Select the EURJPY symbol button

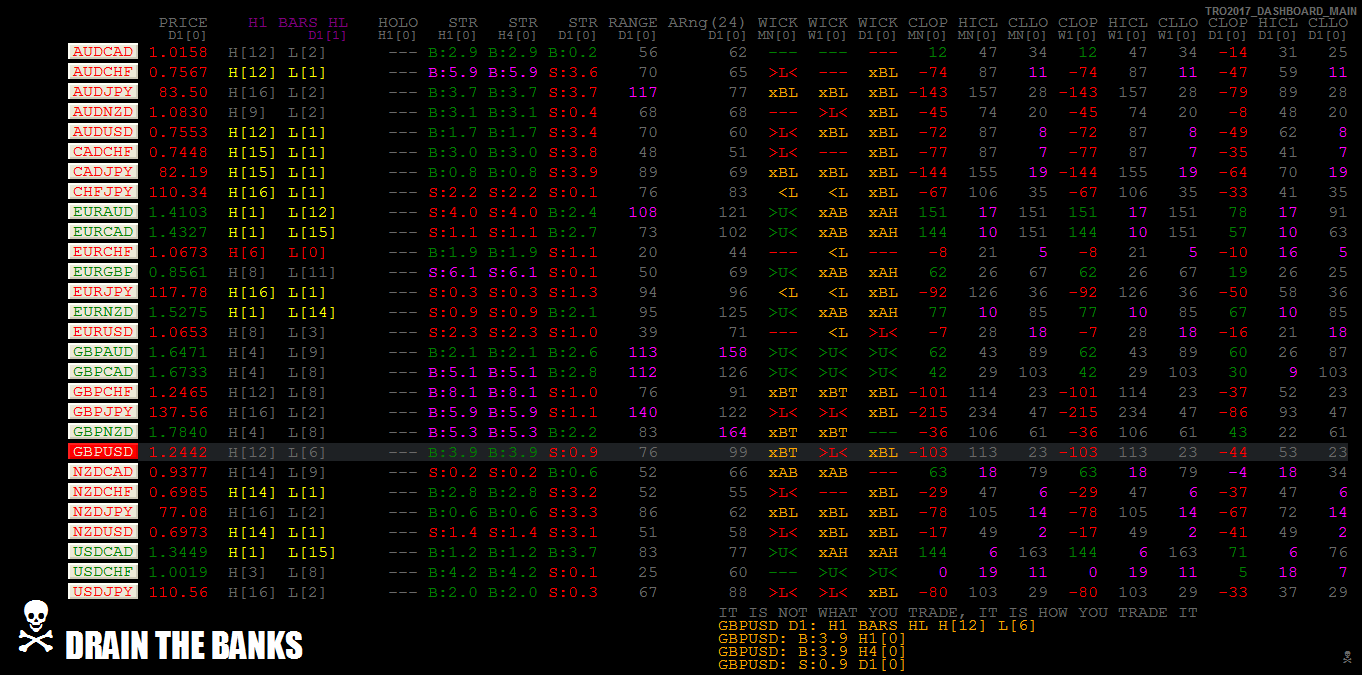(x=102, y=291)
